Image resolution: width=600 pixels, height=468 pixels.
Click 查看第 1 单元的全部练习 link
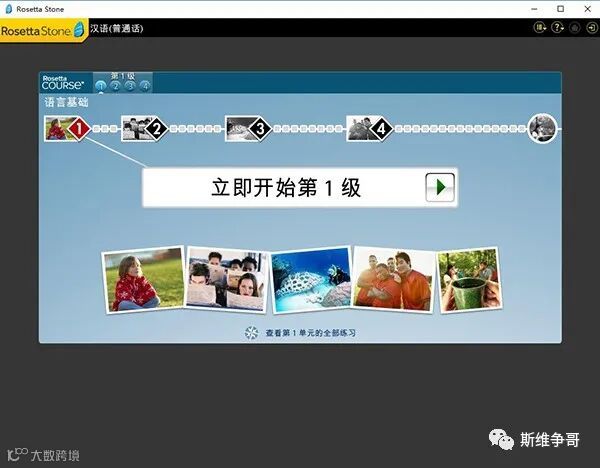point(311,333)
